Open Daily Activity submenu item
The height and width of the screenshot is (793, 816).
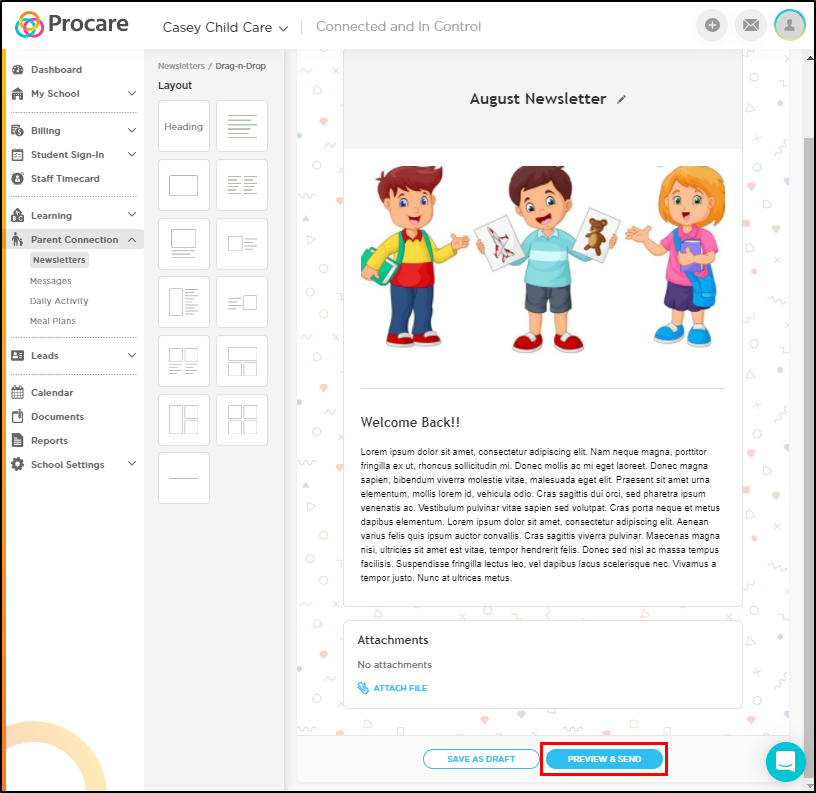click(x=59, y=301)
